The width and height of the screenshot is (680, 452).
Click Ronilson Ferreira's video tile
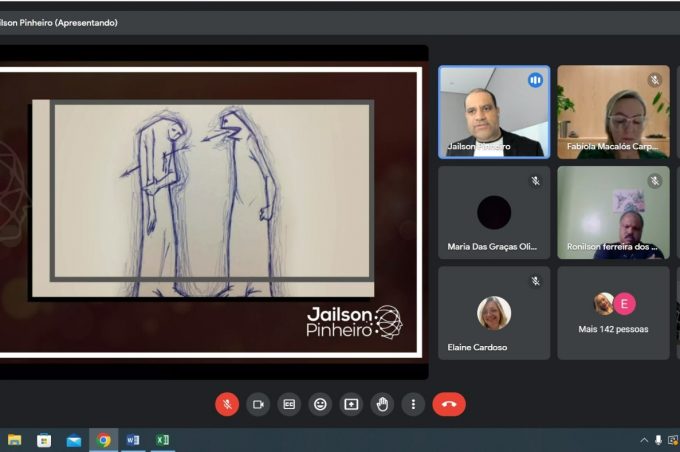613,212
